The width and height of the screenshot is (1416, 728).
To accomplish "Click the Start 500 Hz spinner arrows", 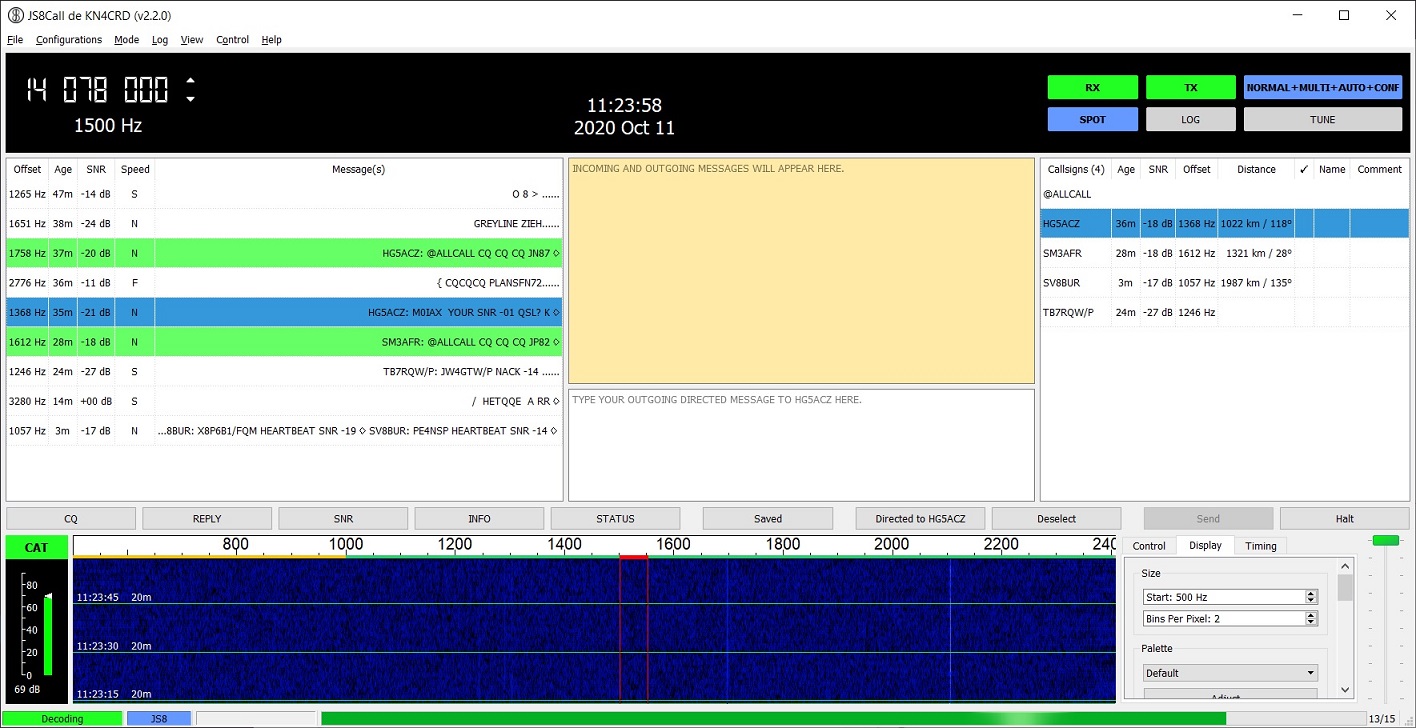I will (1311, 597).
